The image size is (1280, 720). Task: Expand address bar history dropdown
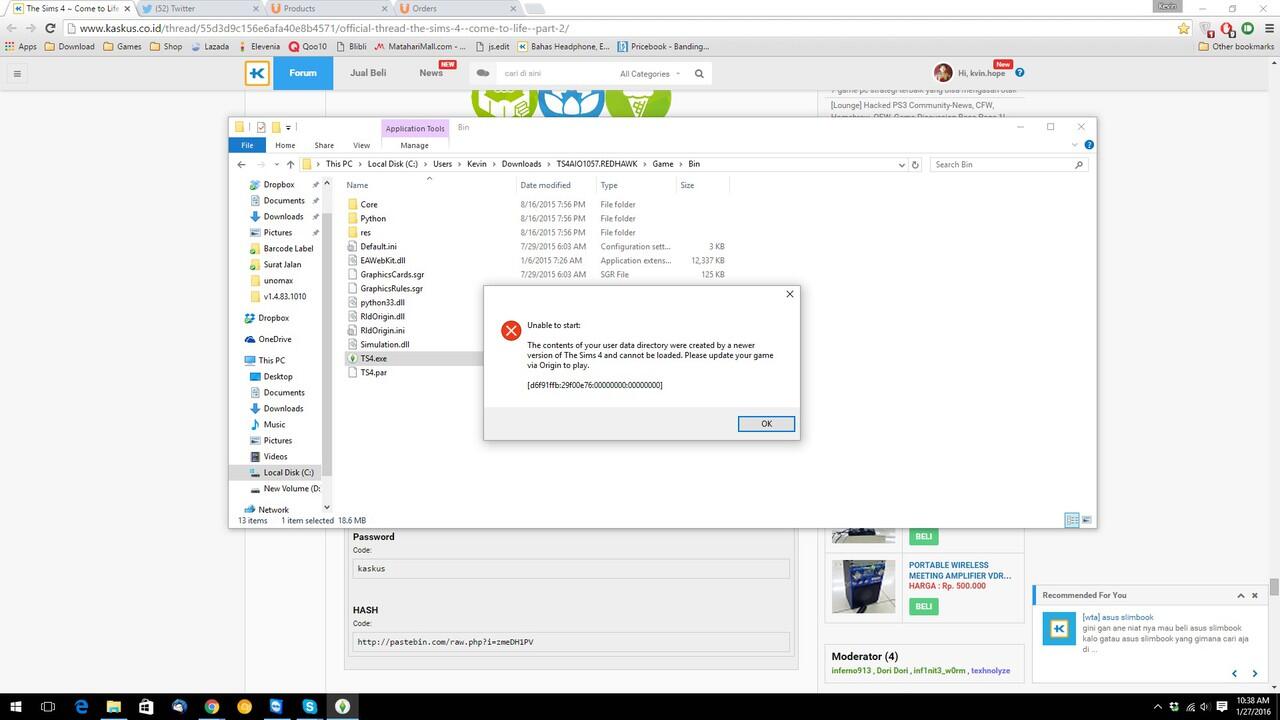coord(901,164)
